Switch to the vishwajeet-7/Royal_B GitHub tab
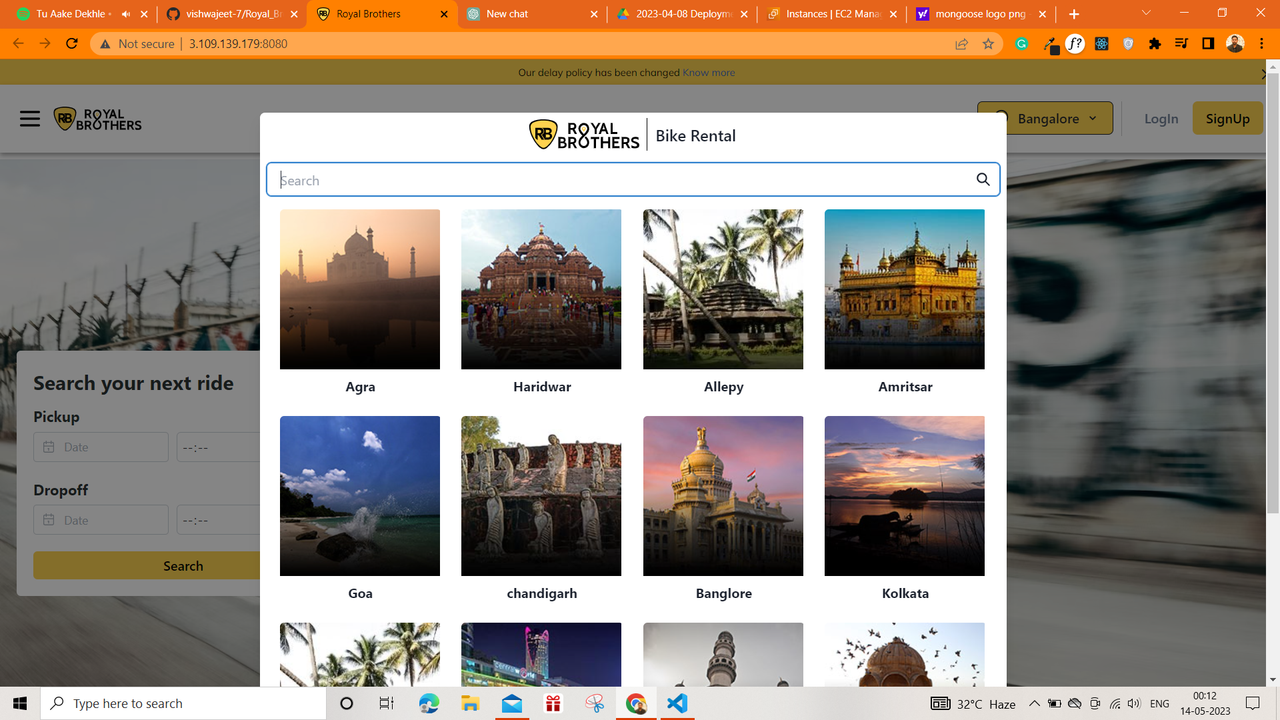 (230, 14)
